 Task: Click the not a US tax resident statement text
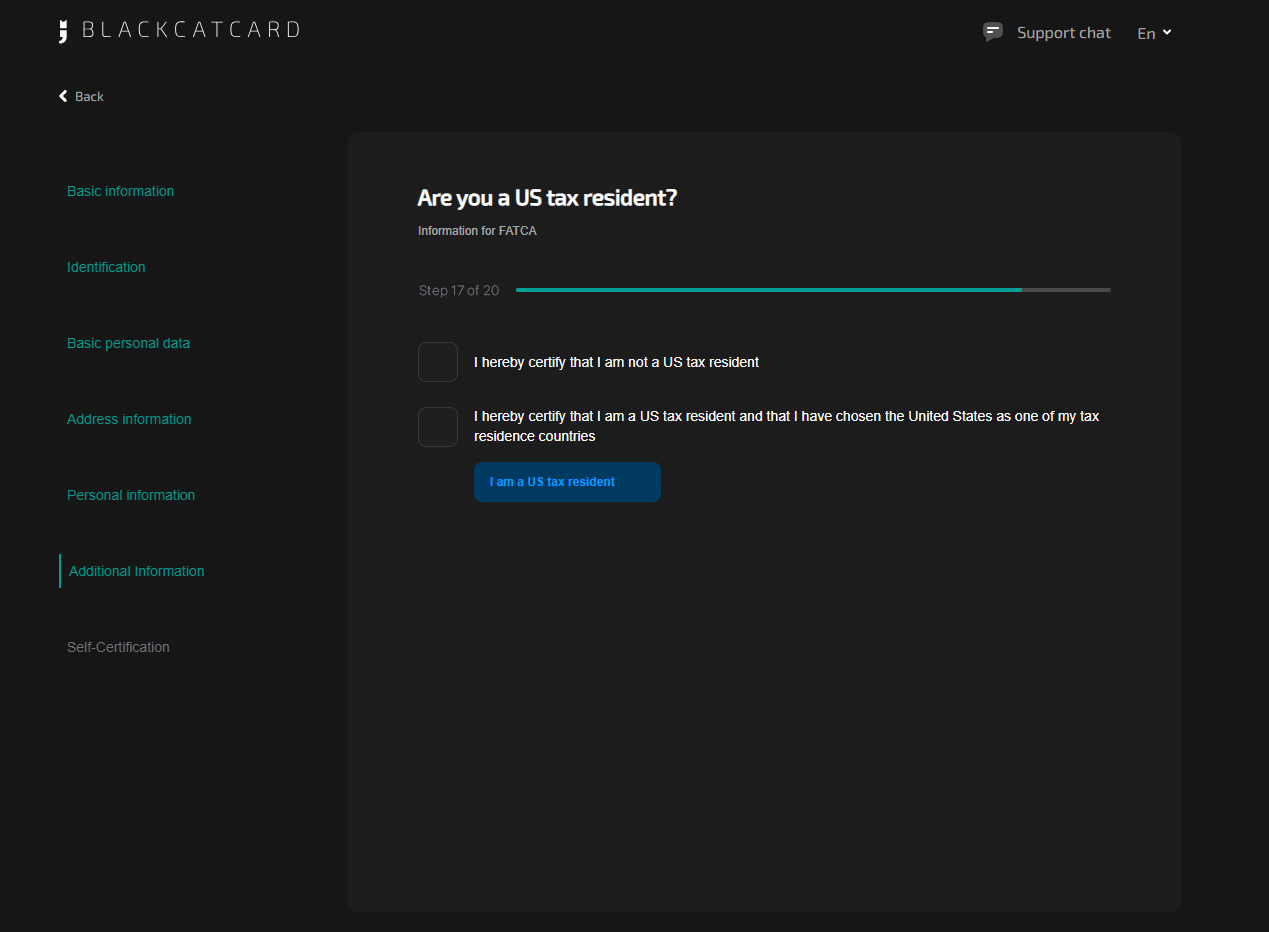click(616, 362)
